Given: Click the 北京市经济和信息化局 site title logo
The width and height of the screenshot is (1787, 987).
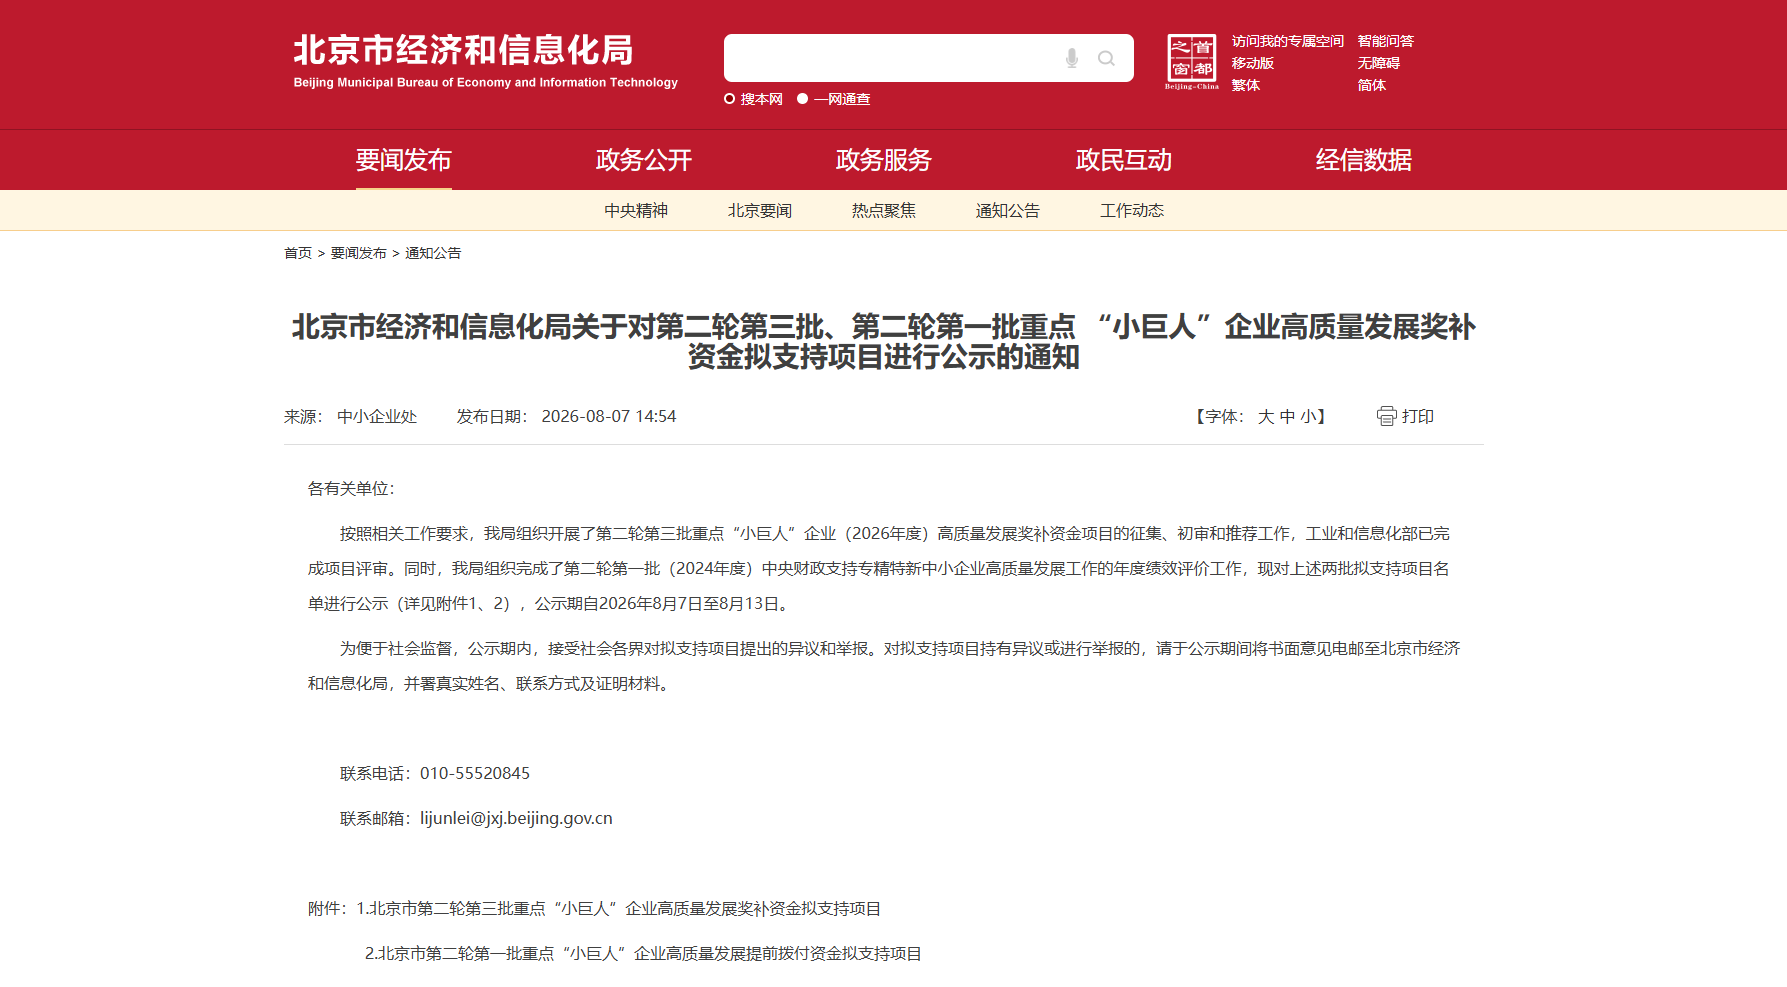Looking at the screenshot, I should pos(486,61).
